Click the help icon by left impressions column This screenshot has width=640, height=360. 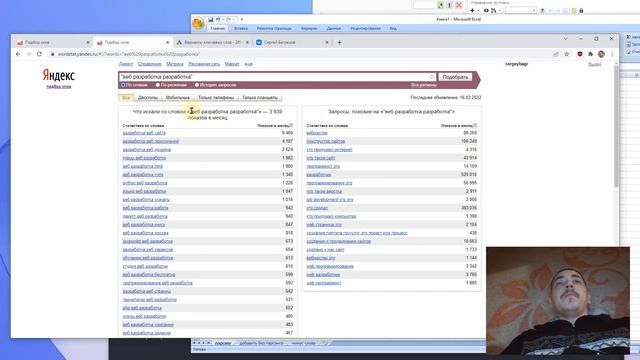[291, 126]
